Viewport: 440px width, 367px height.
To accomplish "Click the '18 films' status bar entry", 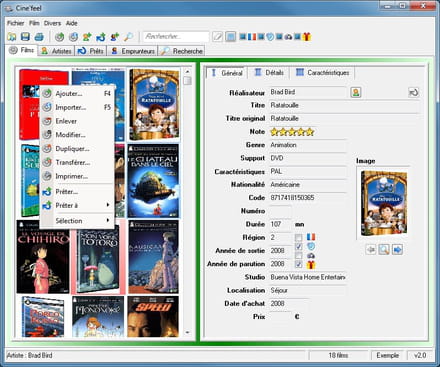I will [338, 355].
